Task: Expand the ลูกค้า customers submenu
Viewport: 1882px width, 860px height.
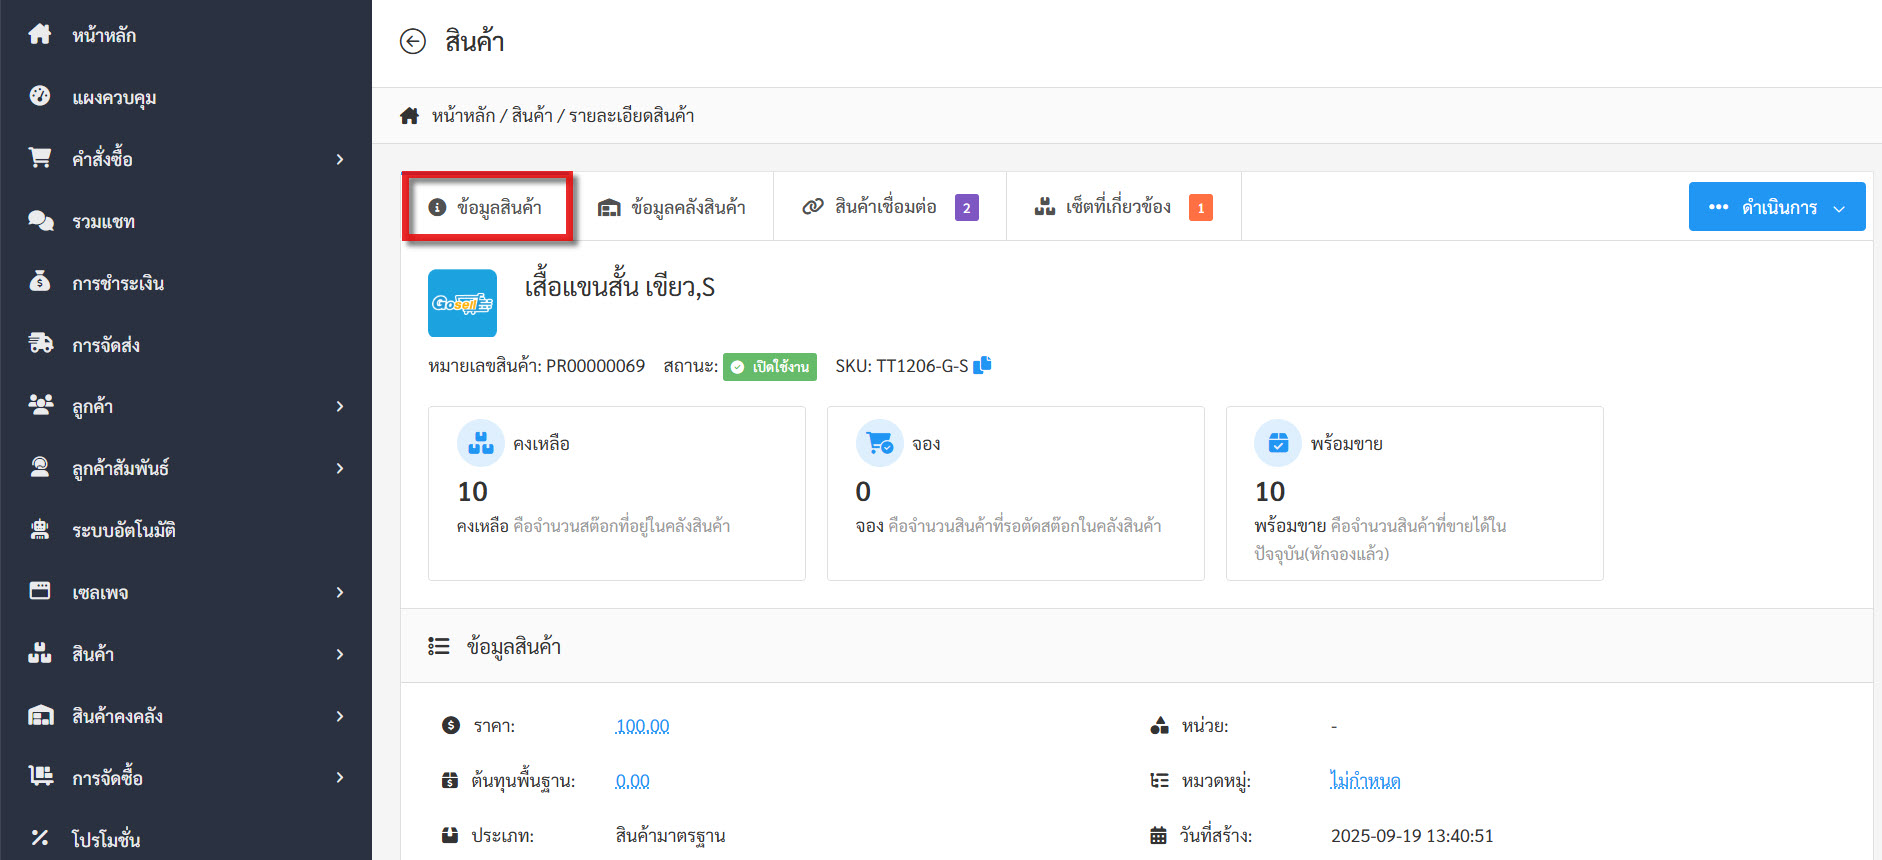Action: pyautogui.click(x=339, y=406)
